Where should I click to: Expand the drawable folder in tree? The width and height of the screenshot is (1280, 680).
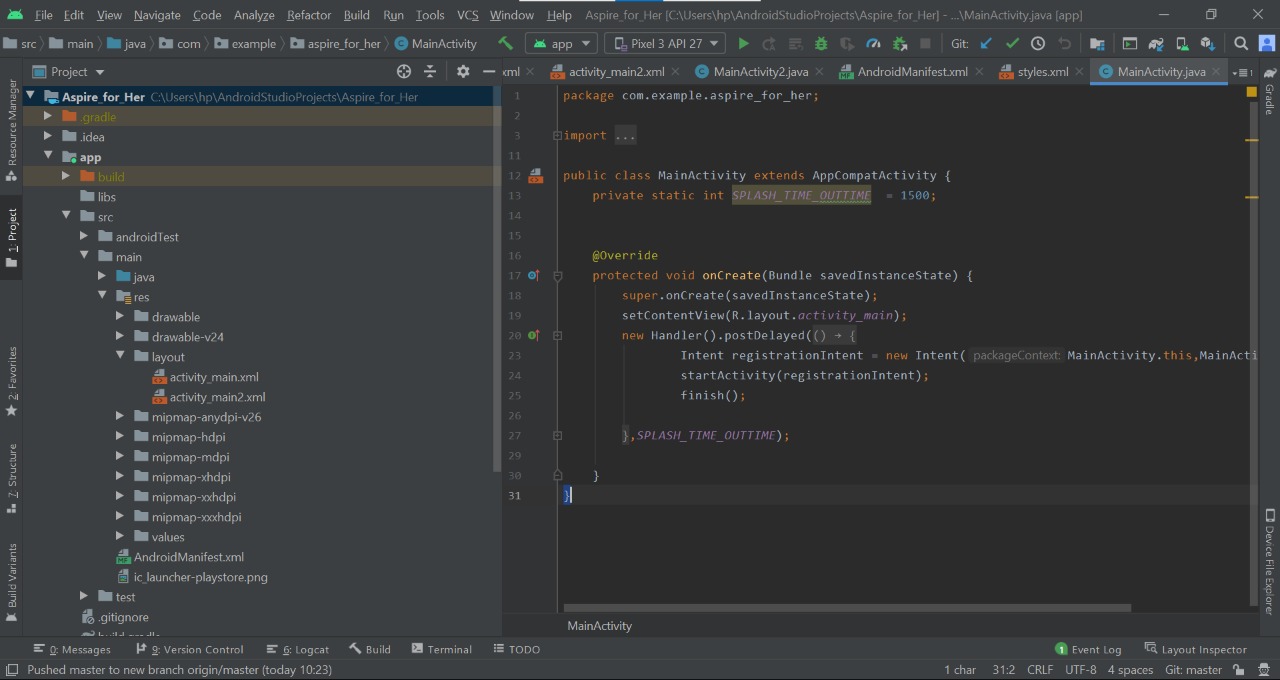coord(120,317)
